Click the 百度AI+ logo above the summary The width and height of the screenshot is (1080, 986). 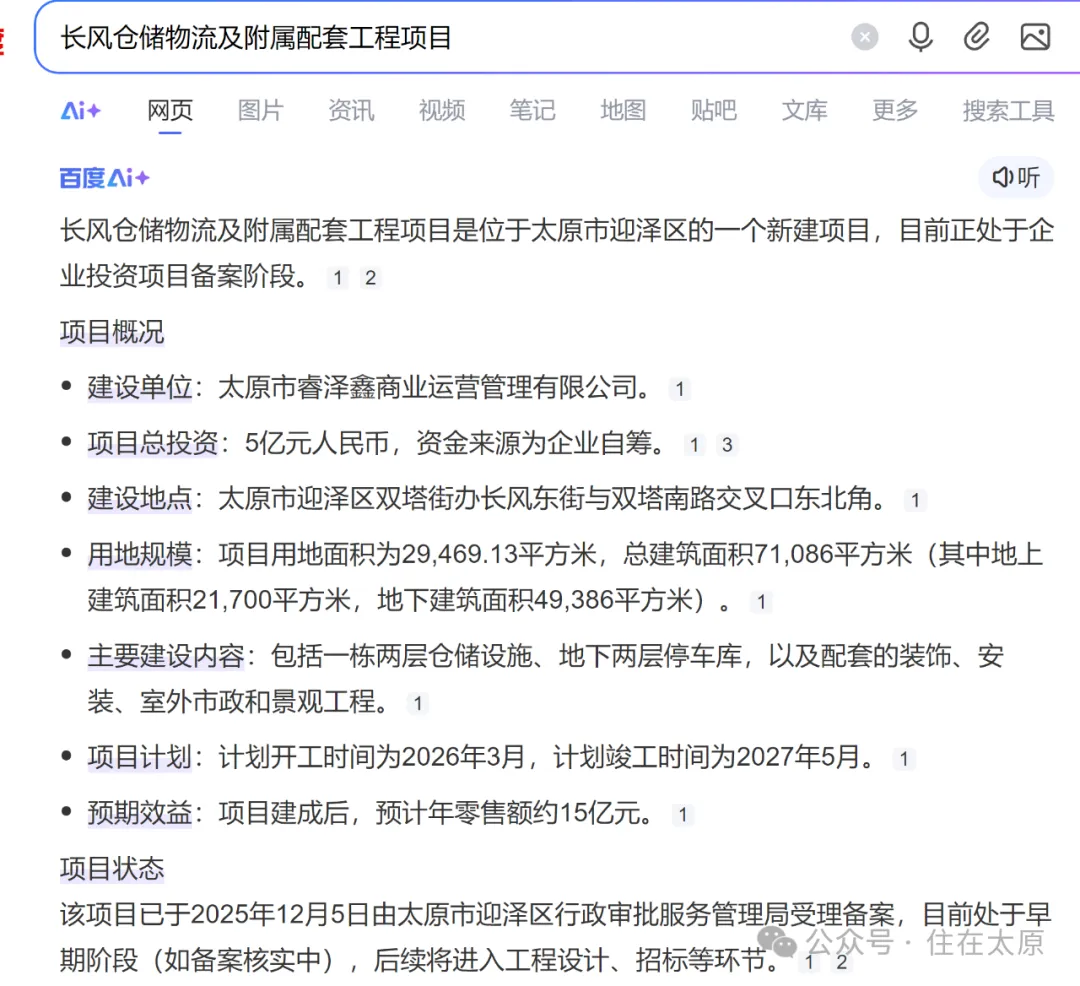[103, 177]
